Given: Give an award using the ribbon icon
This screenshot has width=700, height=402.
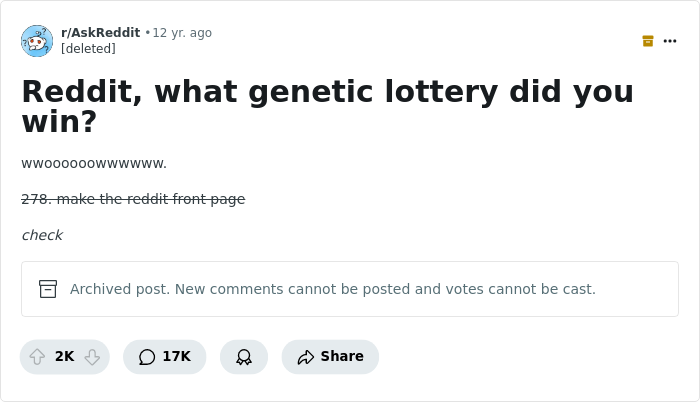Looking at the screenshot, I should 244,357.
